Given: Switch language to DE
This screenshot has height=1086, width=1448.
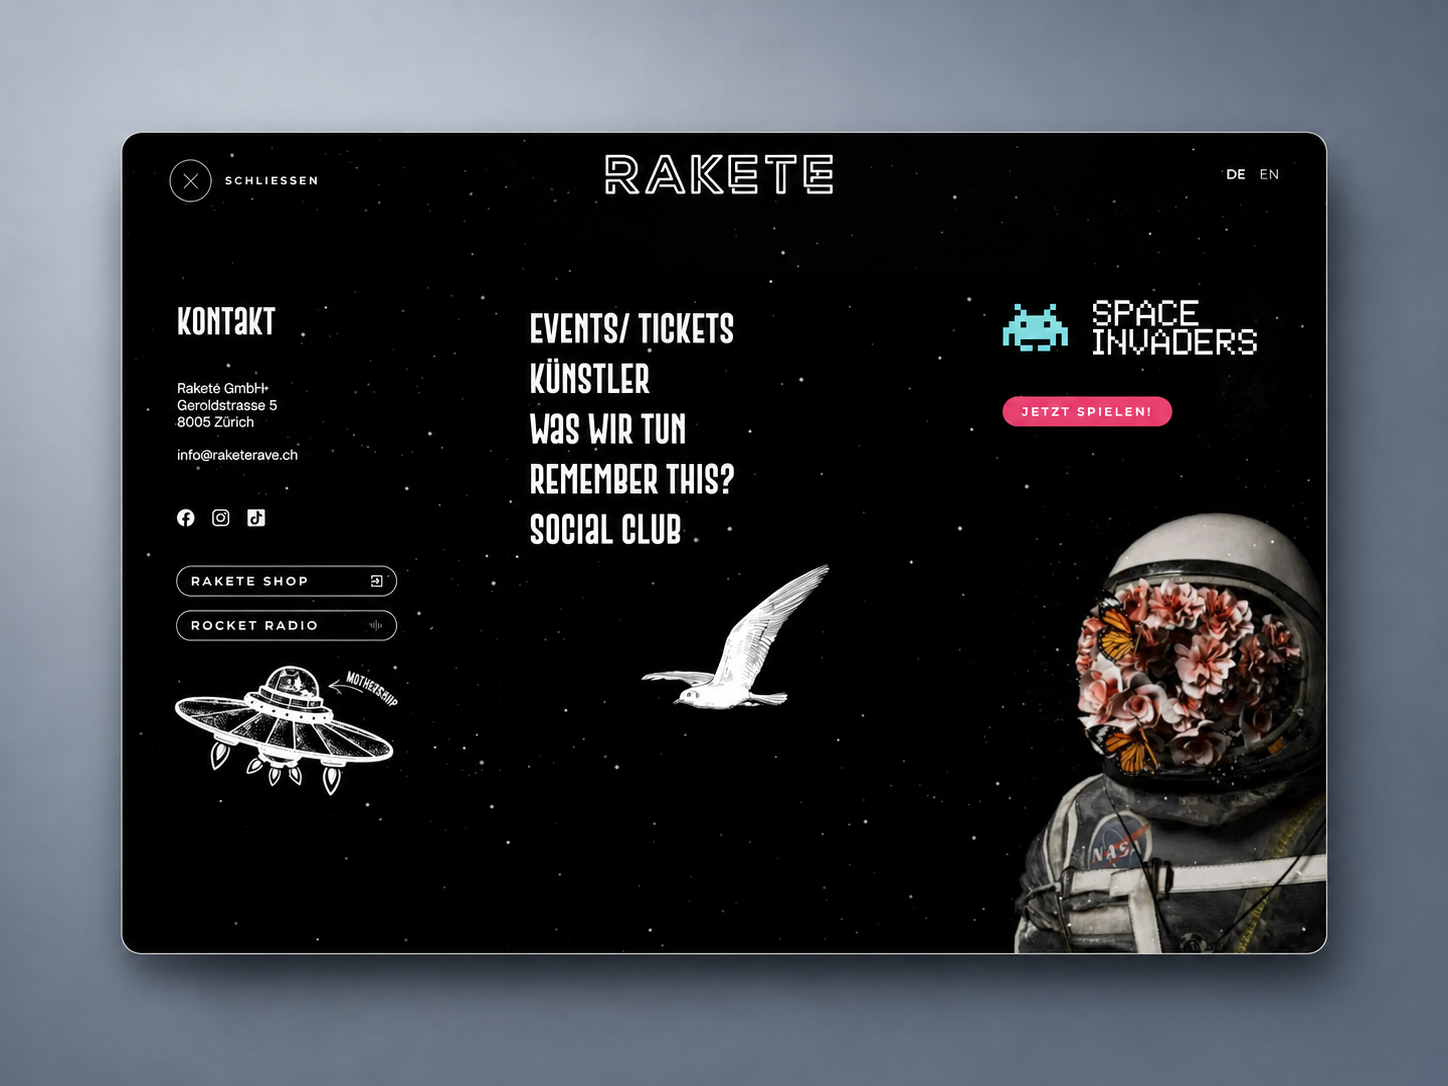Looking at the screenshot, I should click(x=1236, y=174).
